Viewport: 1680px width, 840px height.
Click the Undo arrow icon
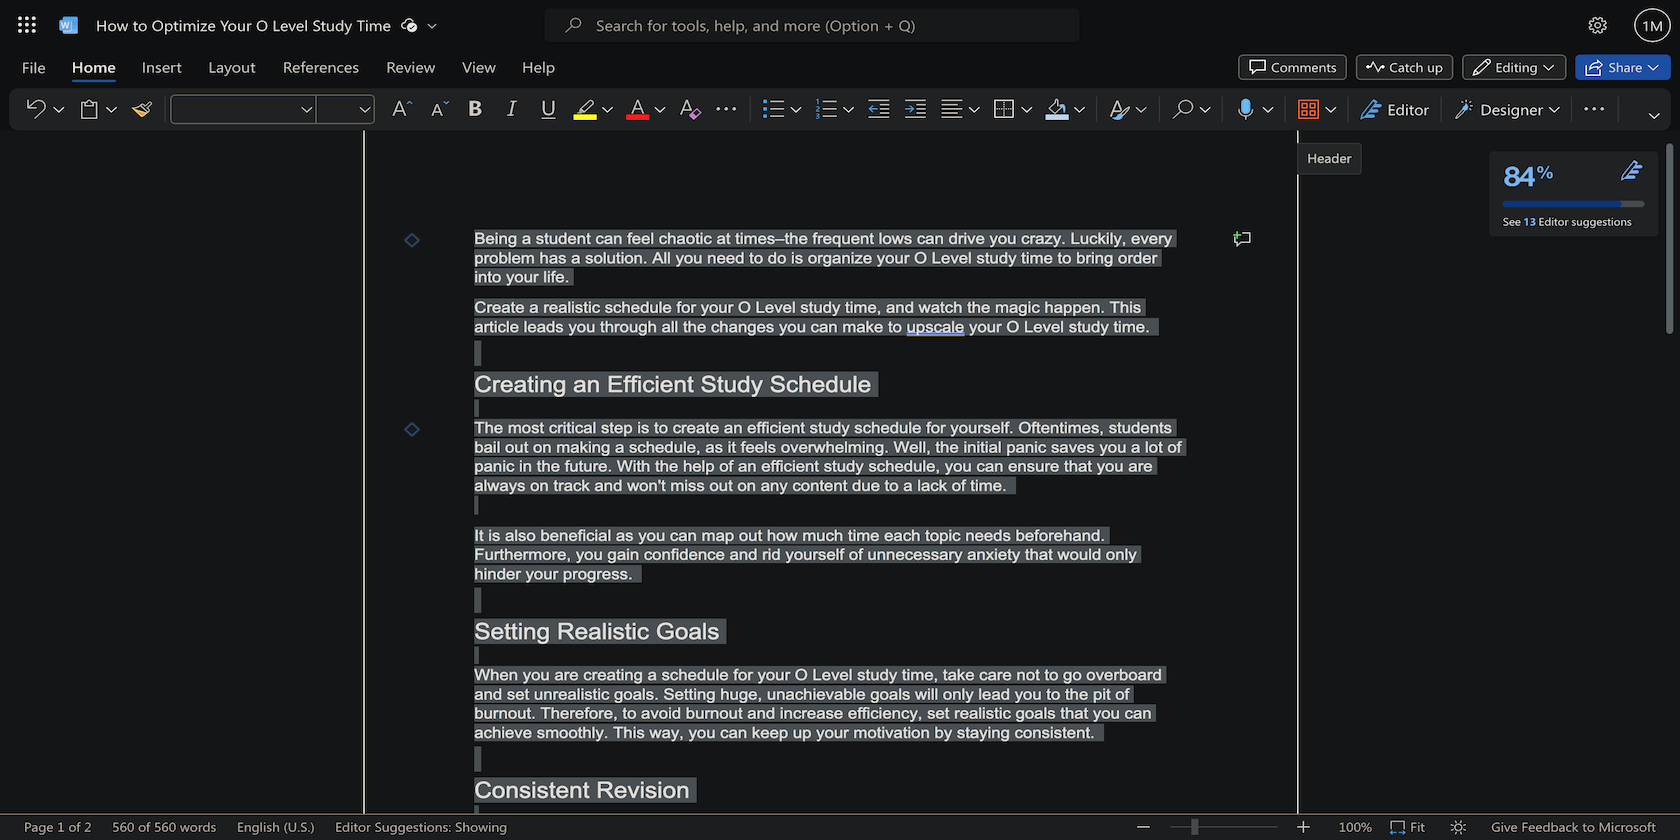point(36,109)
